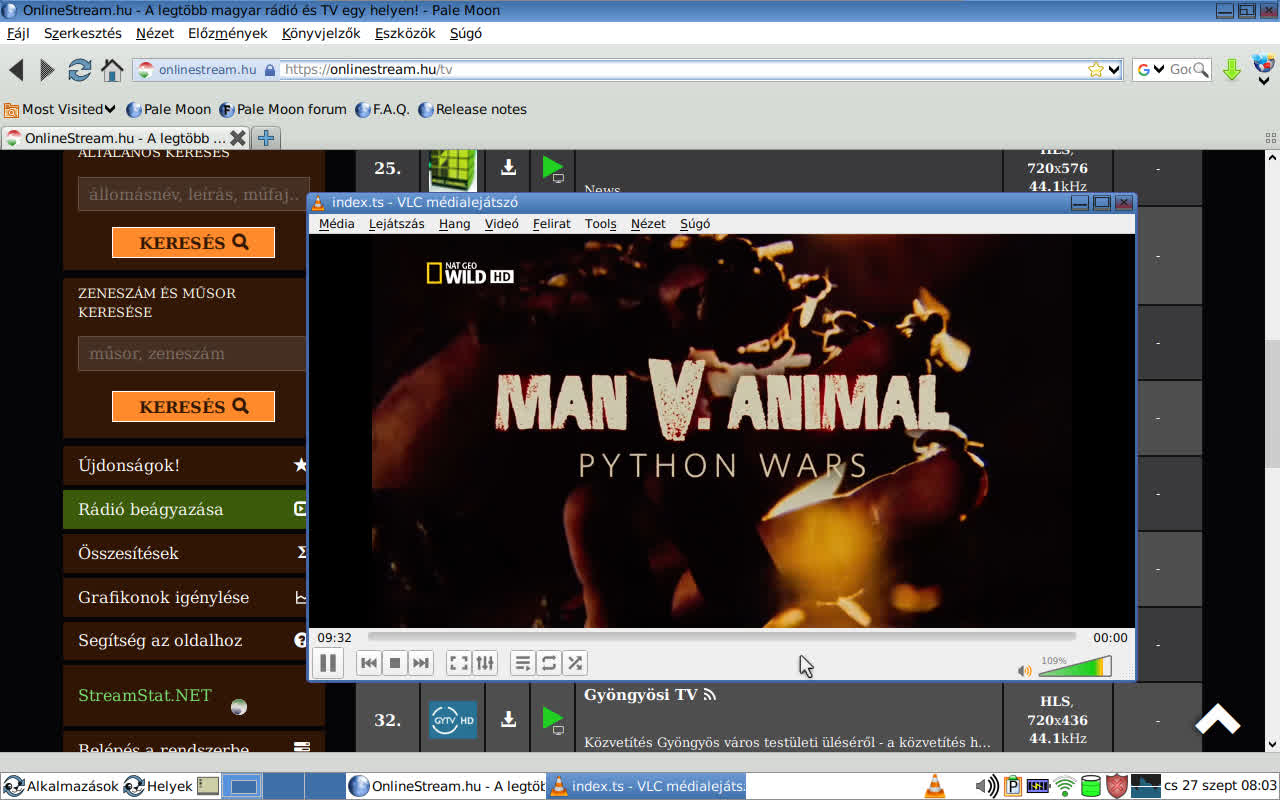Open the StreamStat.NET link
Screen dimensions: 1280x800
145,695
